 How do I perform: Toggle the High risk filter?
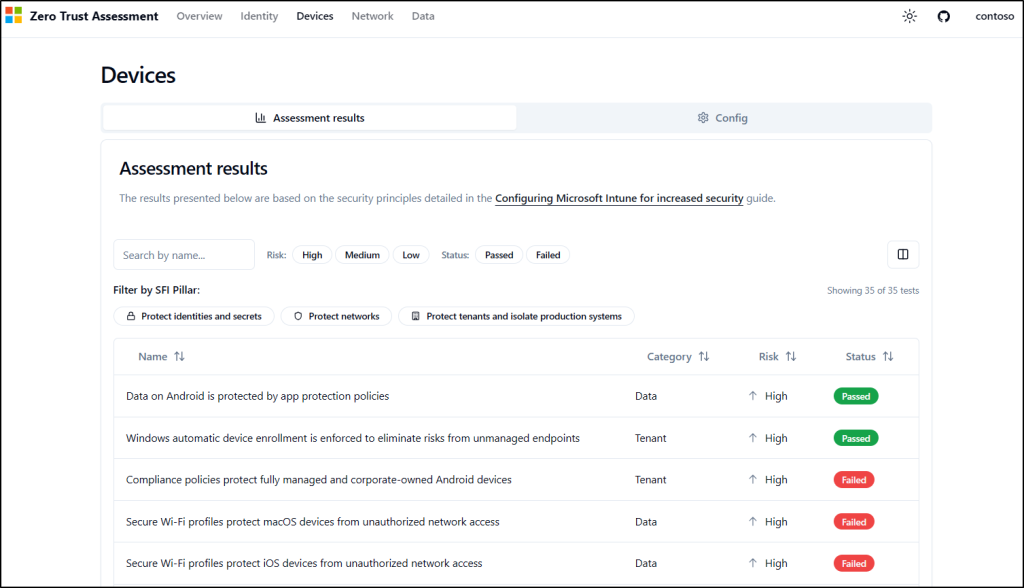pyautogui.click(x=312, y=255)
